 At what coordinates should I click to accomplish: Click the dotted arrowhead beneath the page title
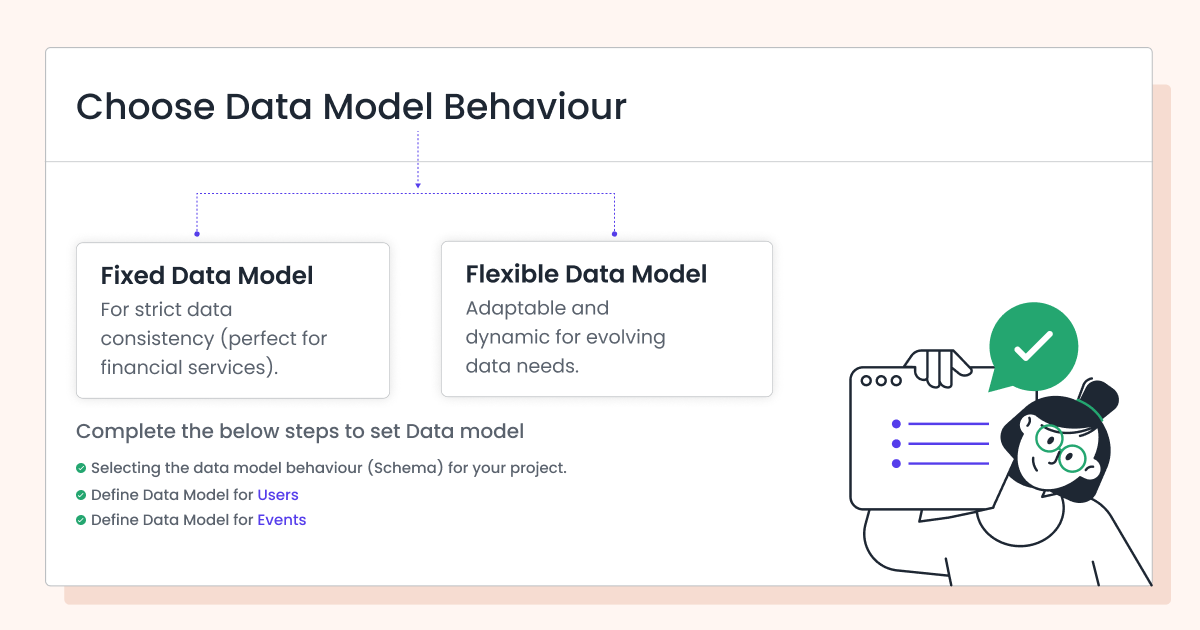(x=418, y=184)
